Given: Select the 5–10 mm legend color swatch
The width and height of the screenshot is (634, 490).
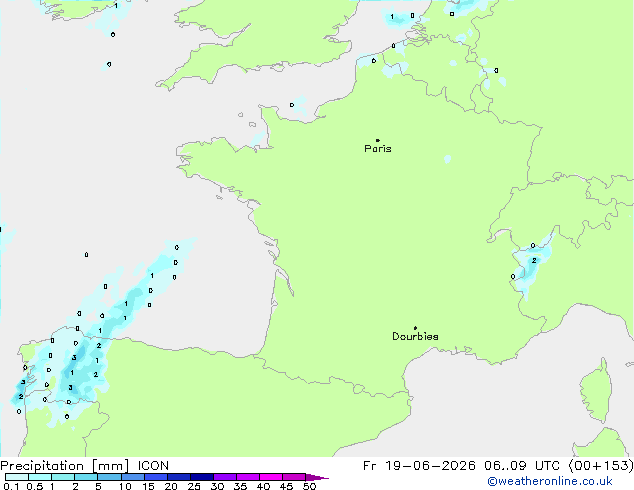Looking at the screenshot, I should (109, 477).
